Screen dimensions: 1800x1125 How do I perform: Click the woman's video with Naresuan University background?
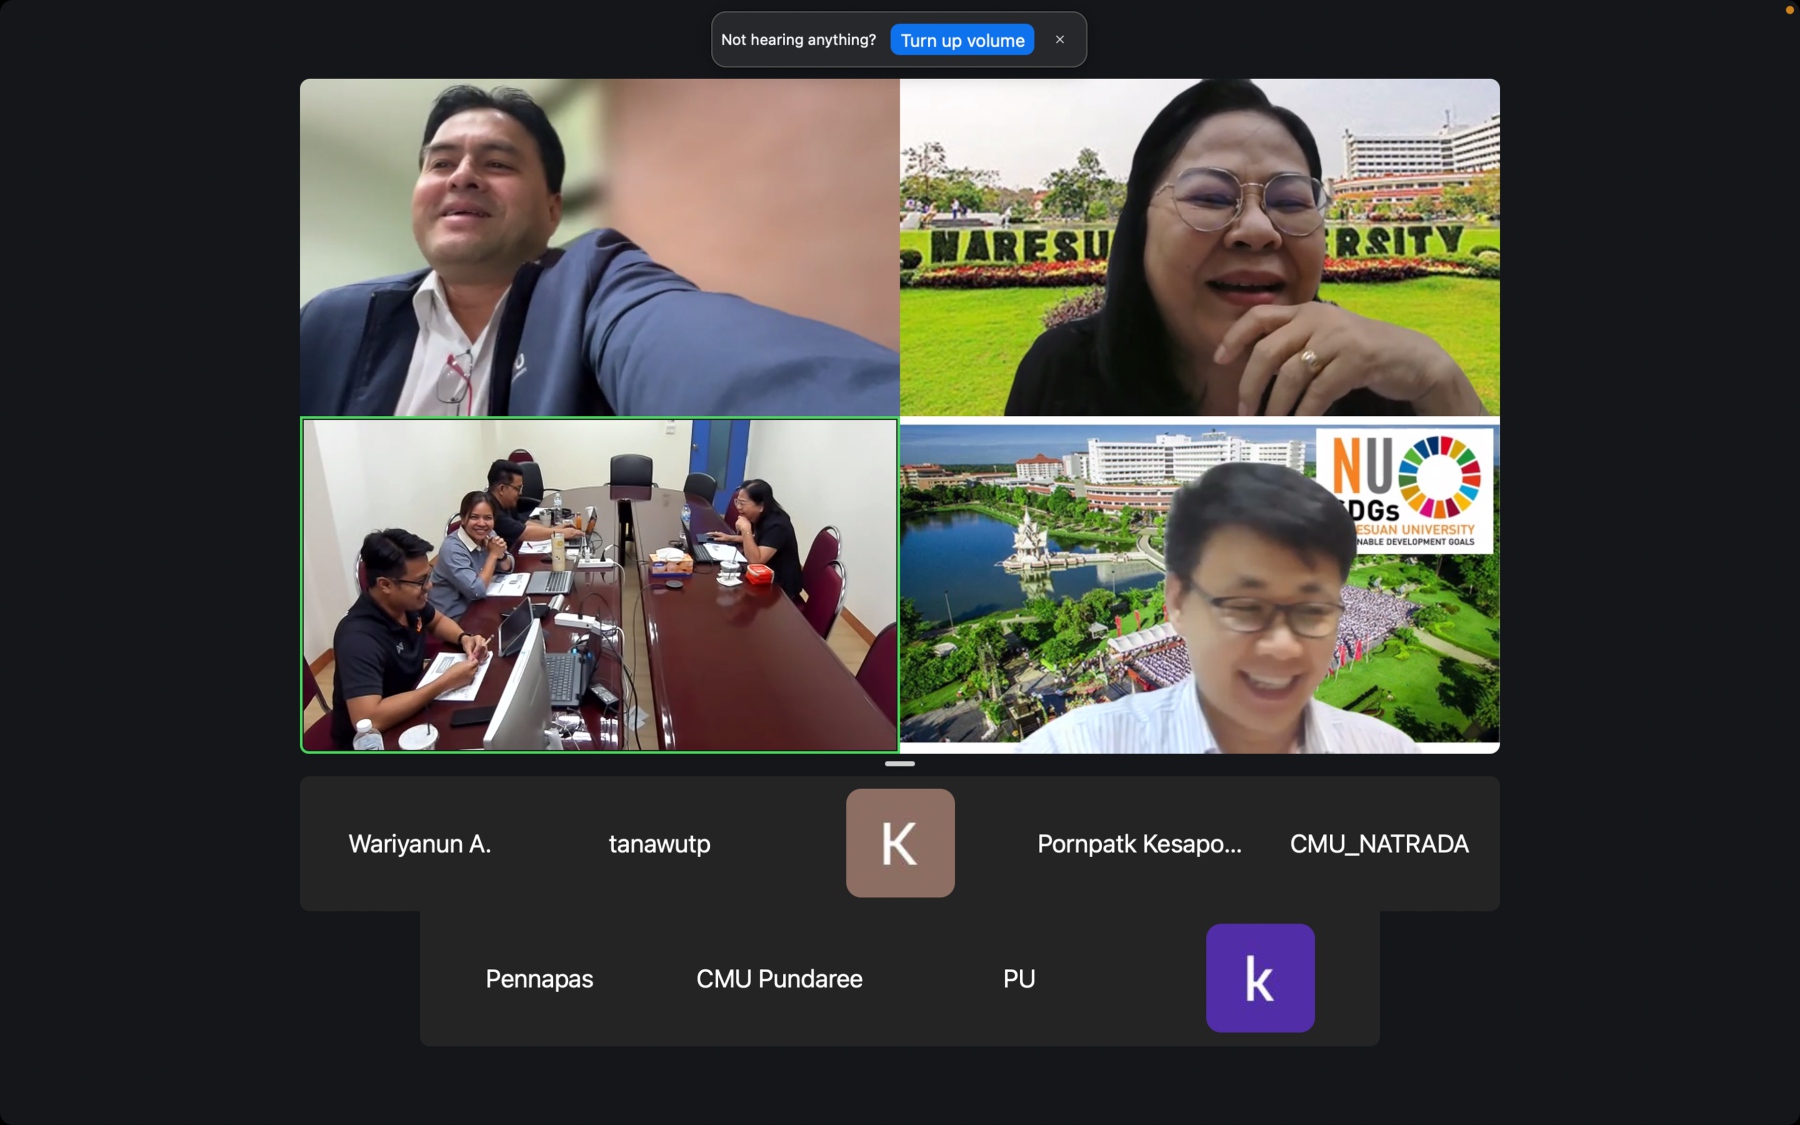coord(1200,247)
